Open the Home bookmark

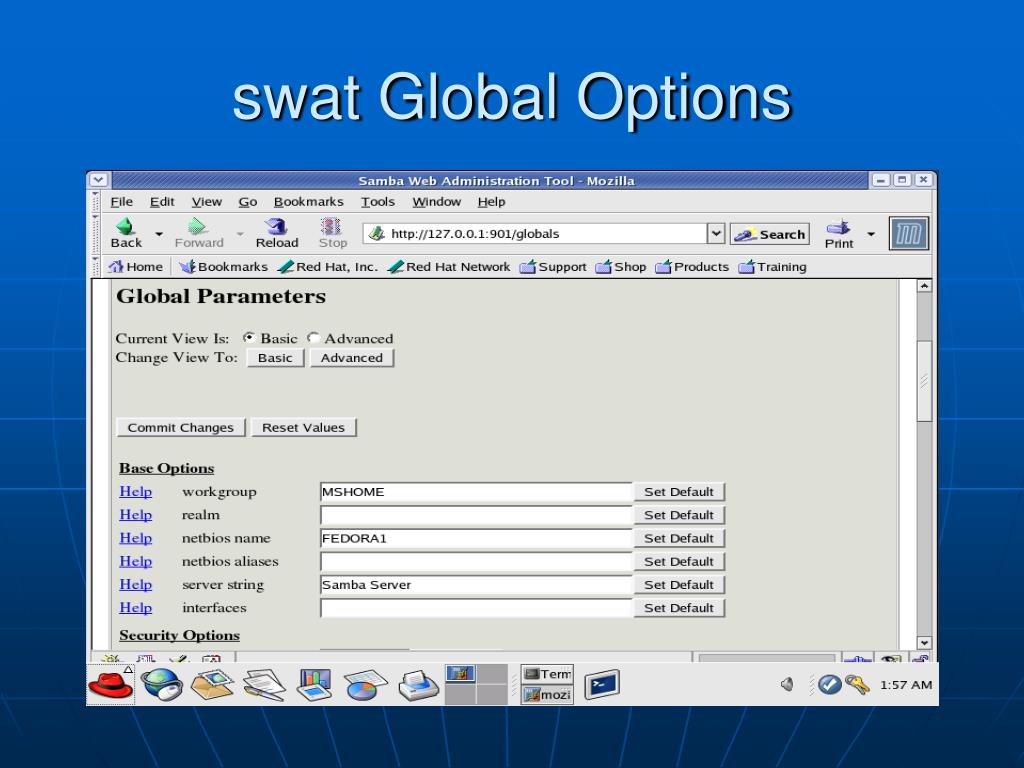136,266
